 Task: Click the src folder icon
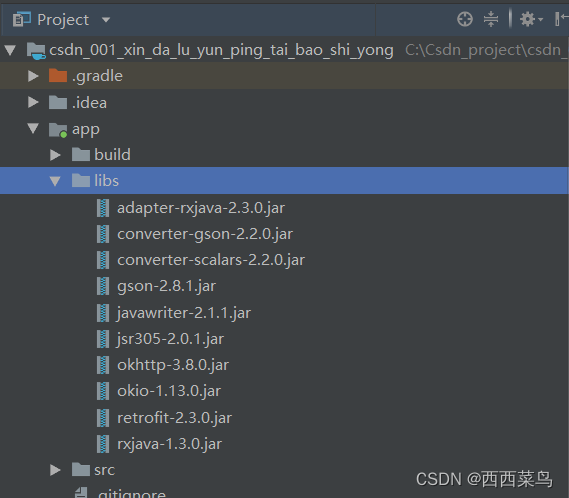81,469
